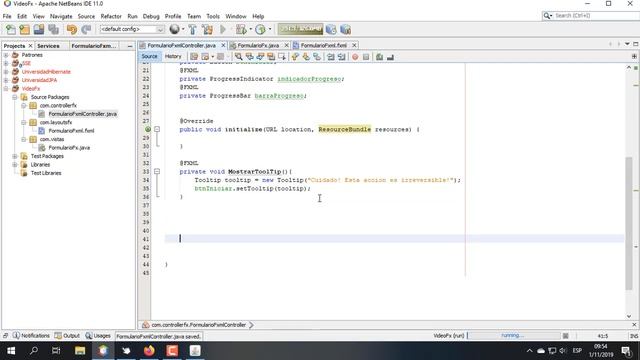Screen dimensions: 640x360
Task: Click the Shift Line Right icon
Action: click(x=342, y=57)
